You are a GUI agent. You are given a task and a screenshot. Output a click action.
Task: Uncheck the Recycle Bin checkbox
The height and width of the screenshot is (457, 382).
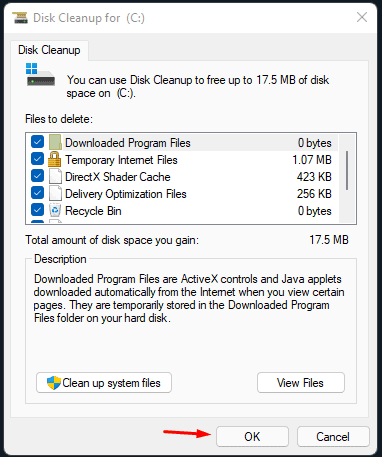[x=37, y=210]
